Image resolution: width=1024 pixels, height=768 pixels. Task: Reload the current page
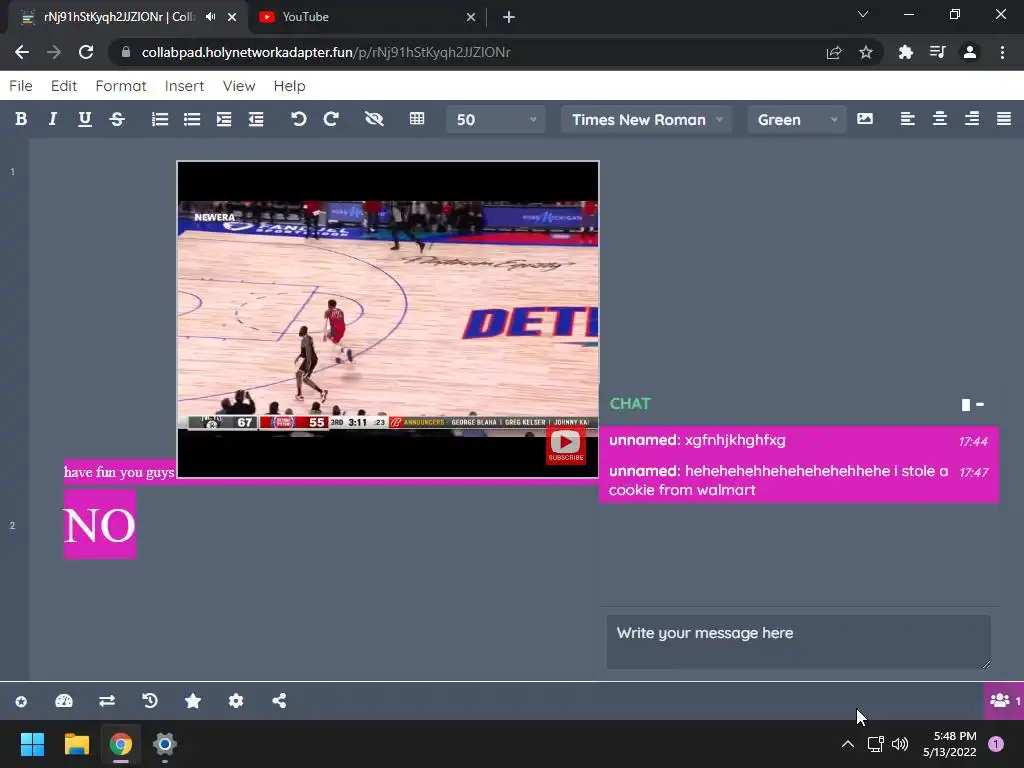tap(86, 52)
